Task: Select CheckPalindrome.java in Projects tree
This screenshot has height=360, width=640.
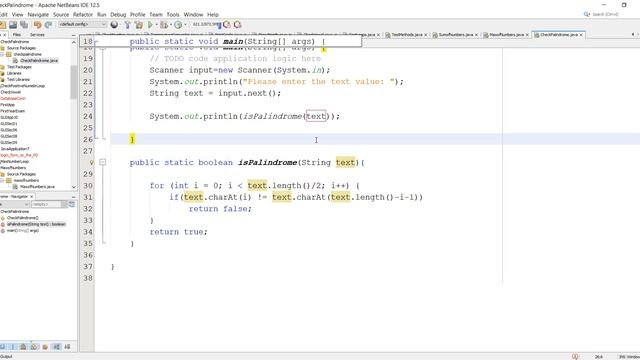Action: pyautogui.click(x=39, y=61)
